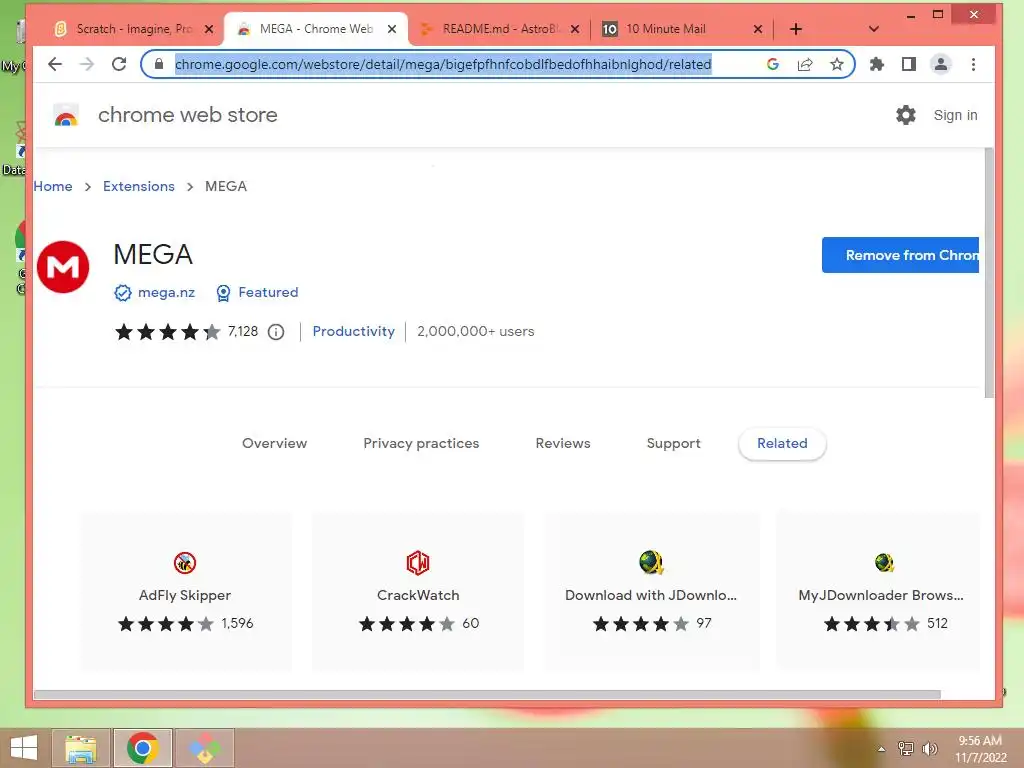Image resolution: width=1024 pixels, height=768 pixels.
Task: Click the MyJDownloader Brows... title text
Action: [x=881, y=595]
